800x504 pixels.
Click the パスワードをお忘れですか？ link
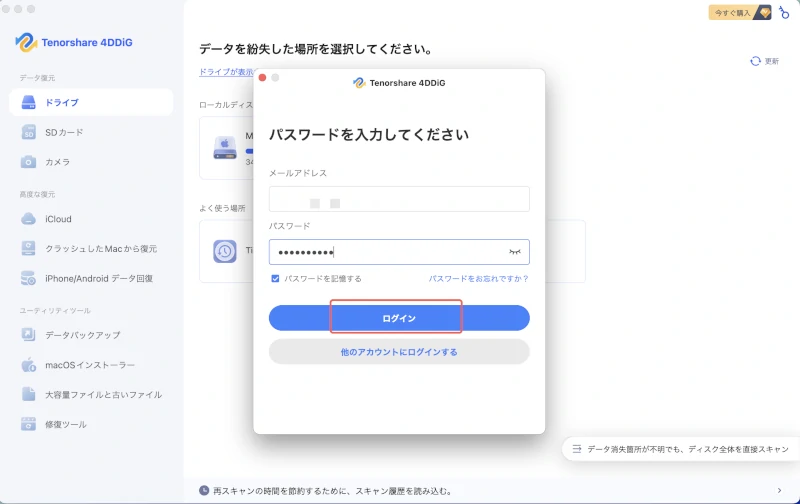click(479, 279)
